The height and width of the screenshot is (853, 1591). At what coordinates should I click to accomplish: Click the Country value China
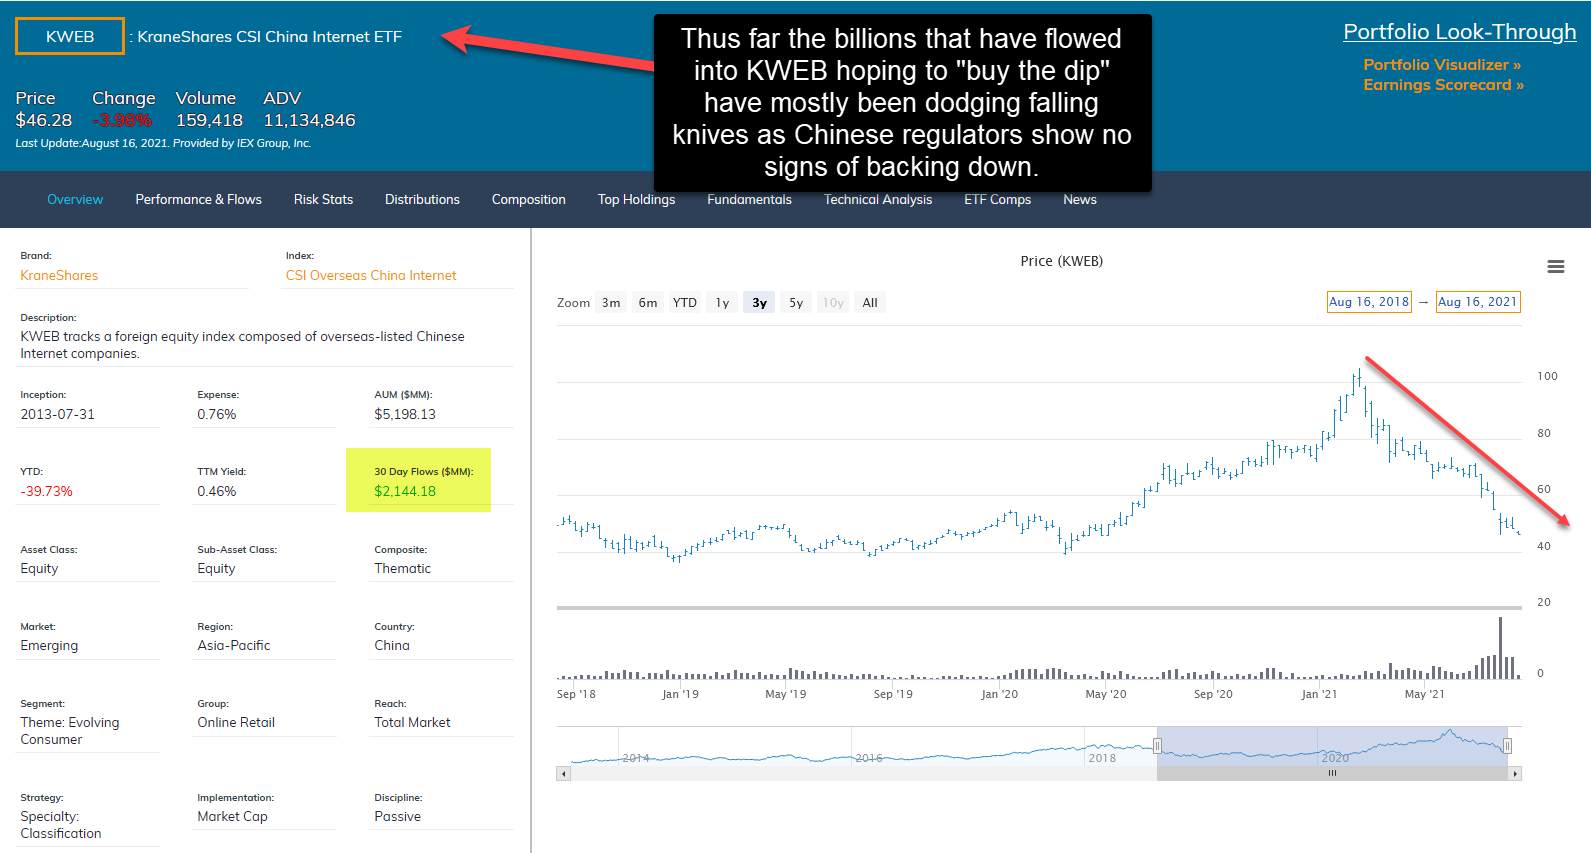point(392,646)
